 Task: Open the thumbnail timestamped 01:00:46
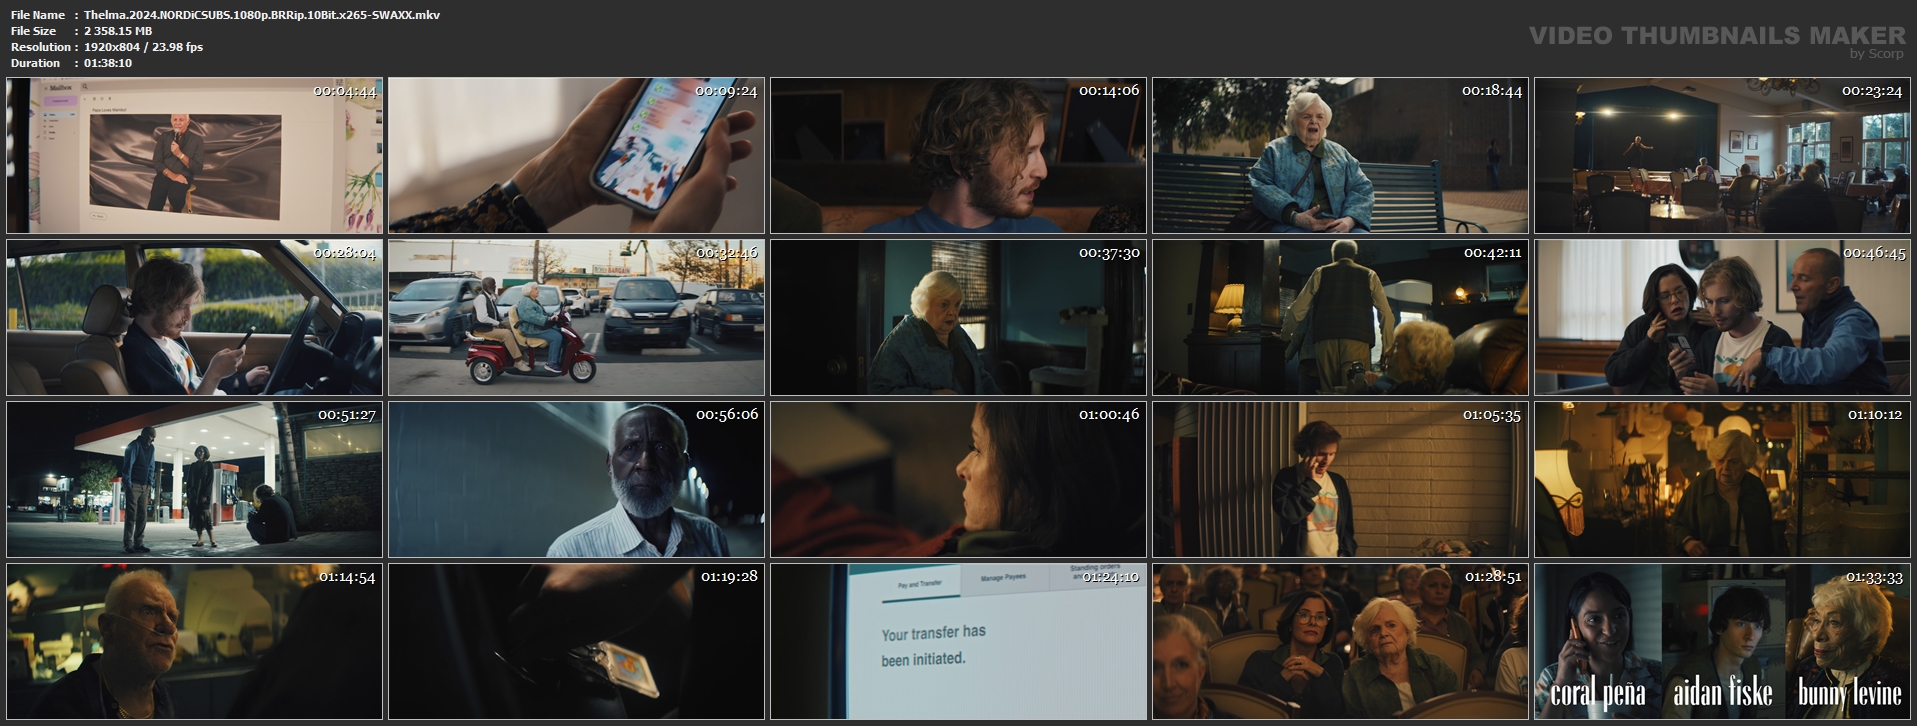pos(958,480)
